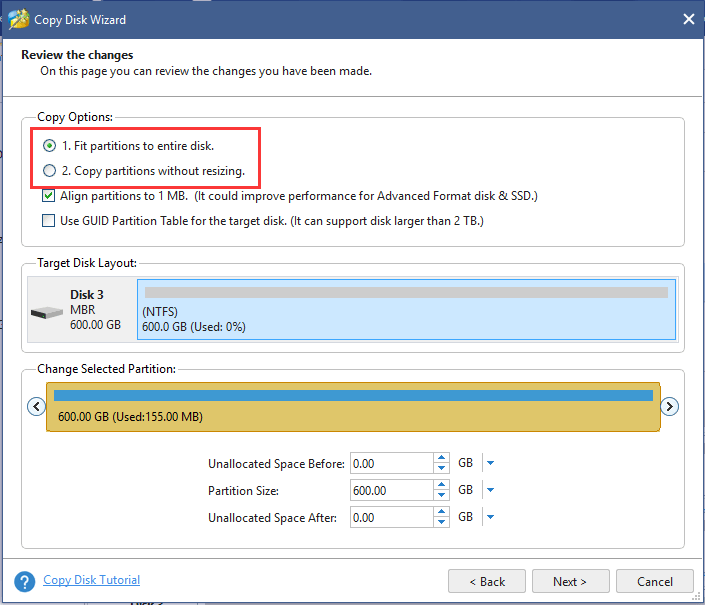Proceed with the Next button
Screen dimensions: 705x605
[571, 581]
